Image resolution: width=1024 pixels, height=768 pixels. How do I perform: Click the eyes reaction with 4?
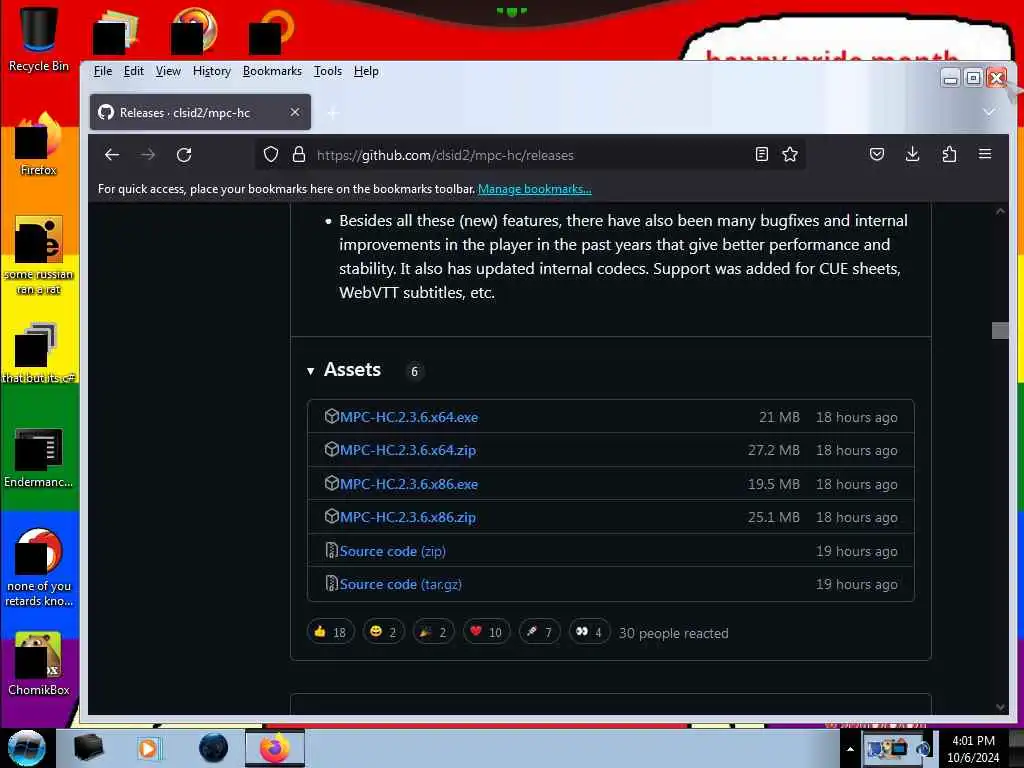(x=589, y=632)
